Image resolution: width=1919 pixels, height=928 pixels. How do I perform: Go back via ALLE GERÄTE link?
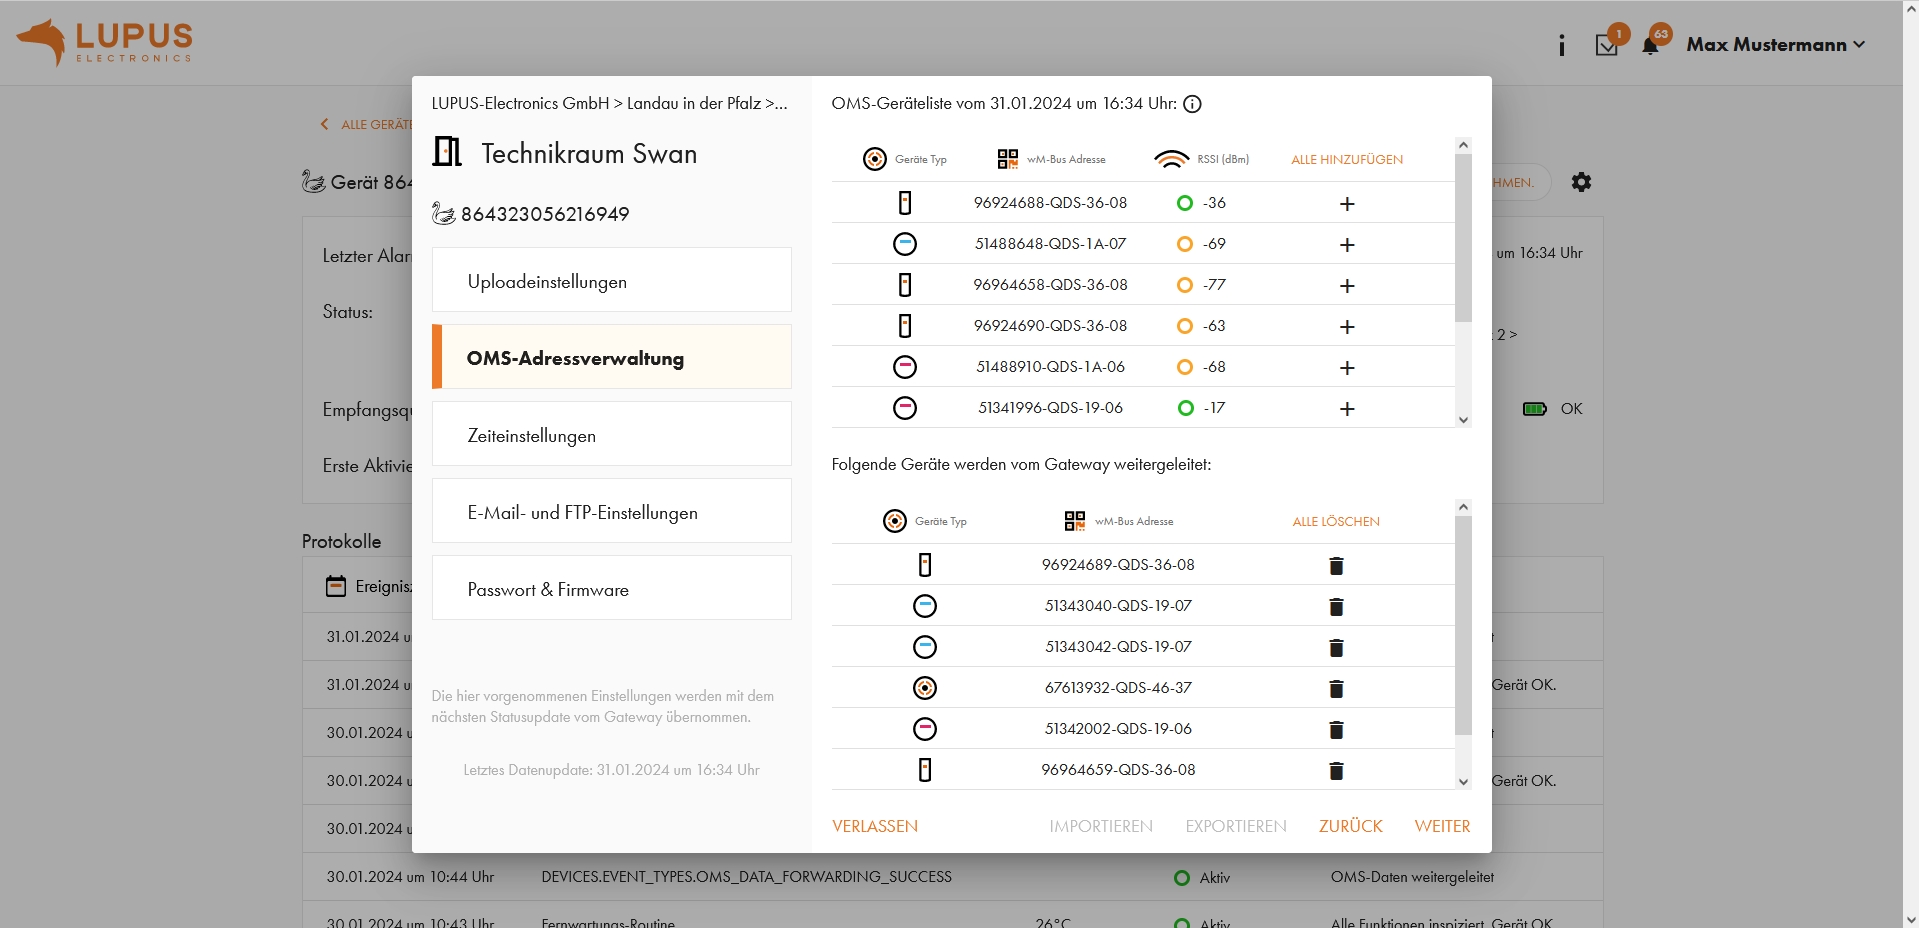coord(366,125)
